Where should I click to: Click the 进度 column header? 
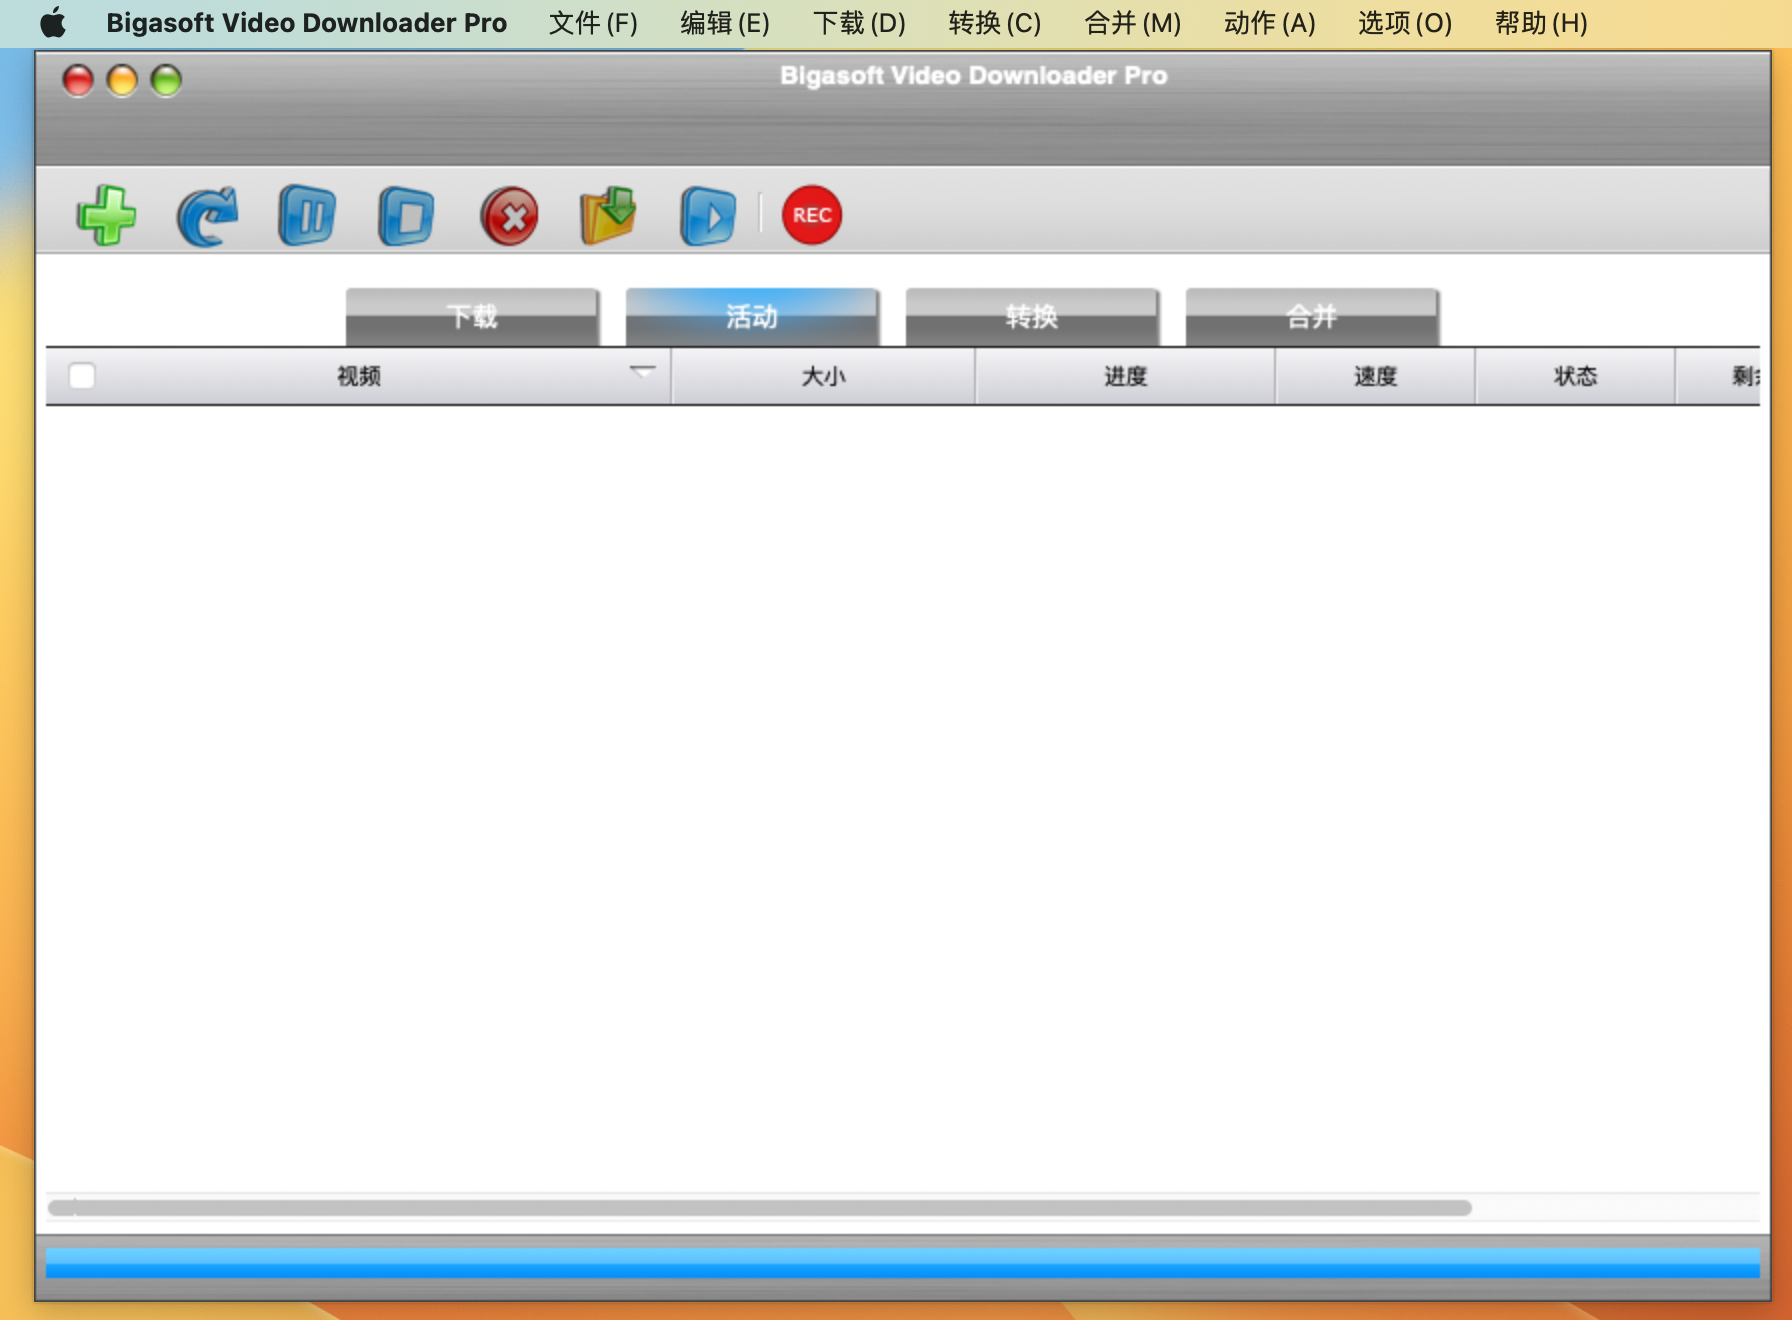point(1125,377)
